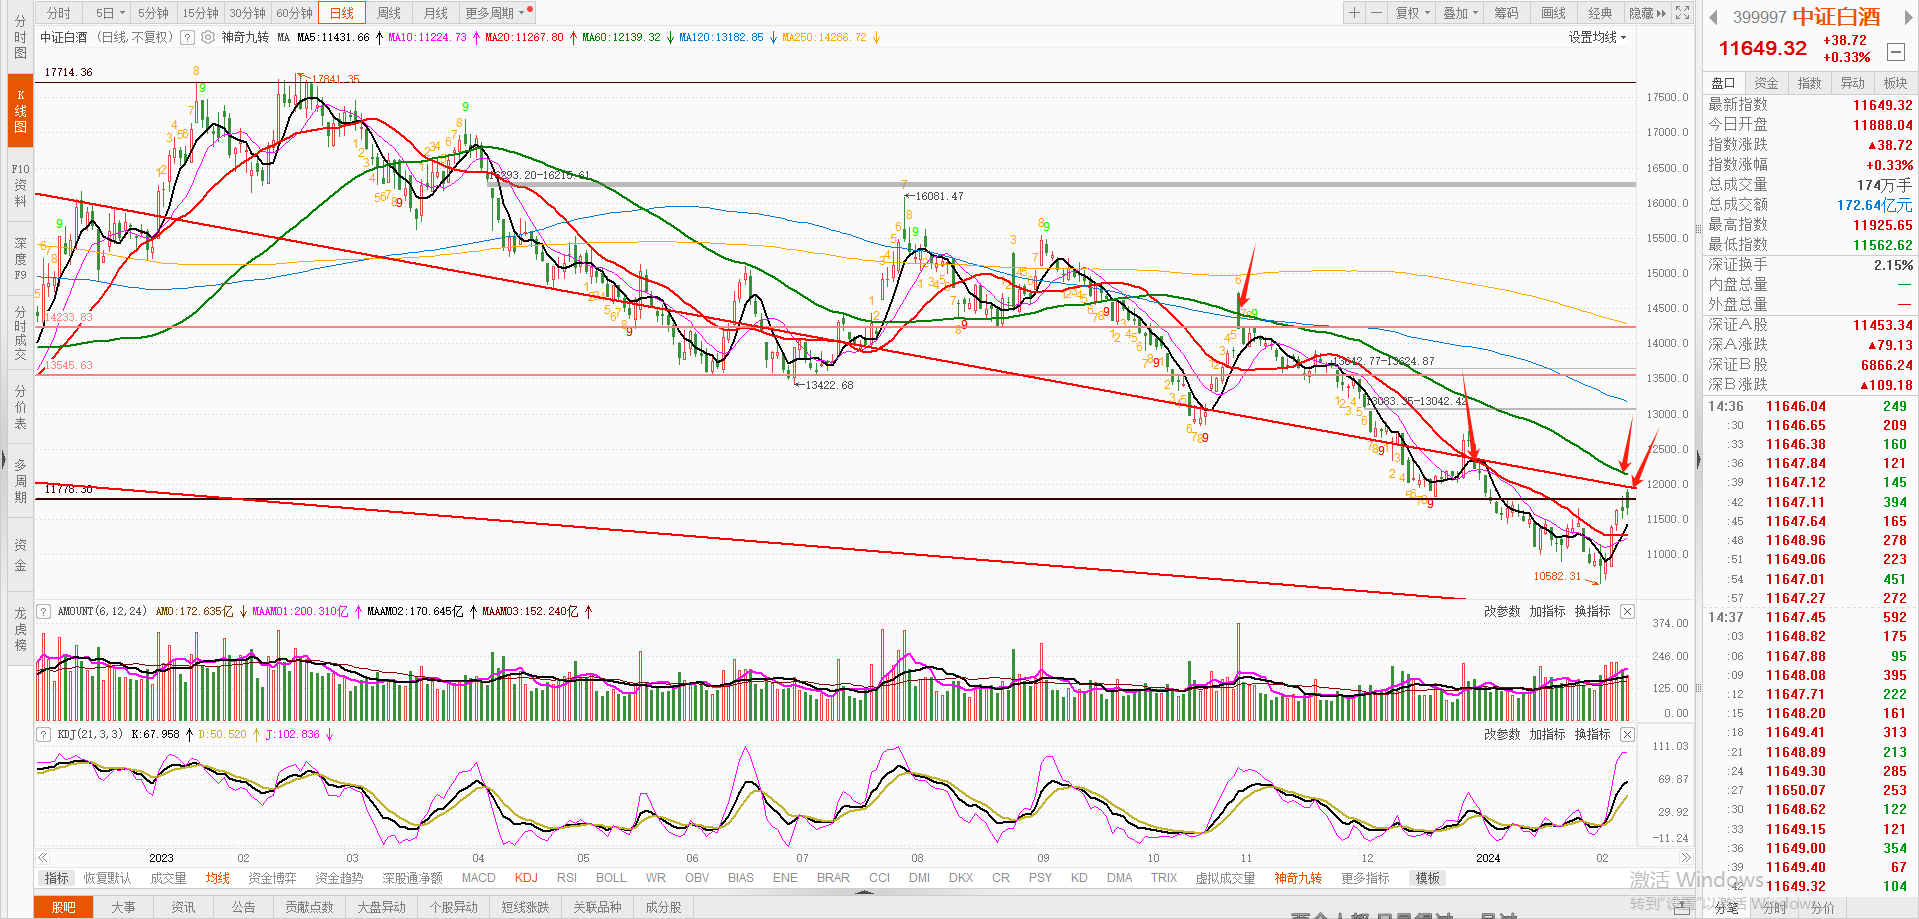Go to previous stock with left arrow

[x=1713, y=17]
